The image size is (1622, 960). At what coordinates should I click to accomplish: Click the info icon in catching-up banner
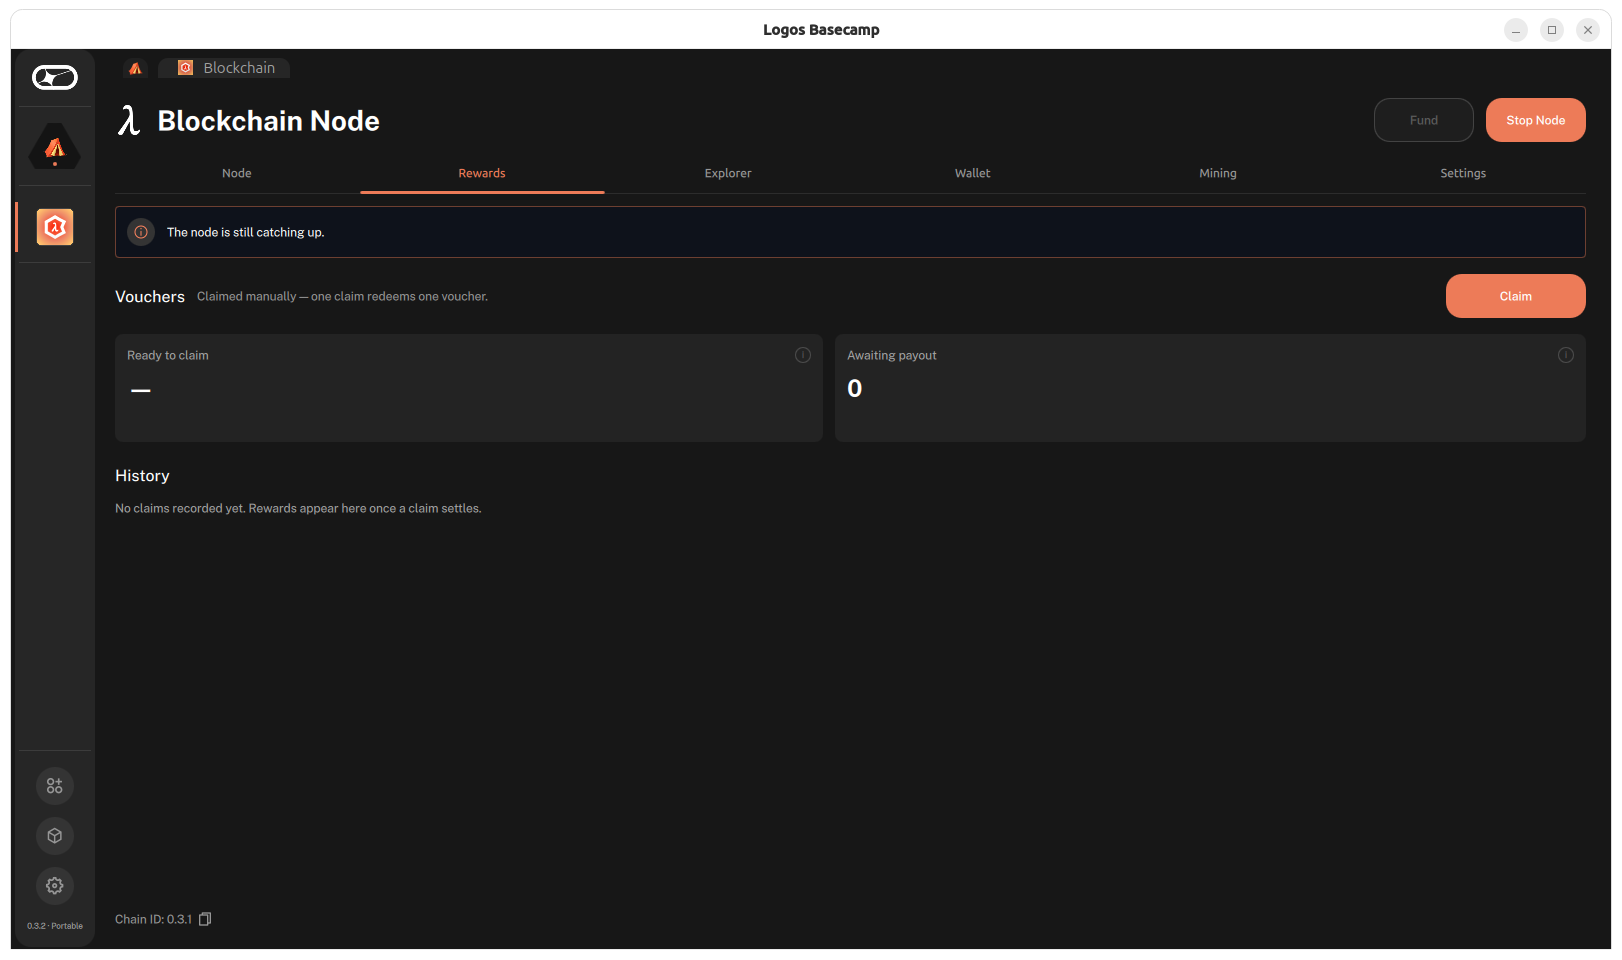(141, 232)
